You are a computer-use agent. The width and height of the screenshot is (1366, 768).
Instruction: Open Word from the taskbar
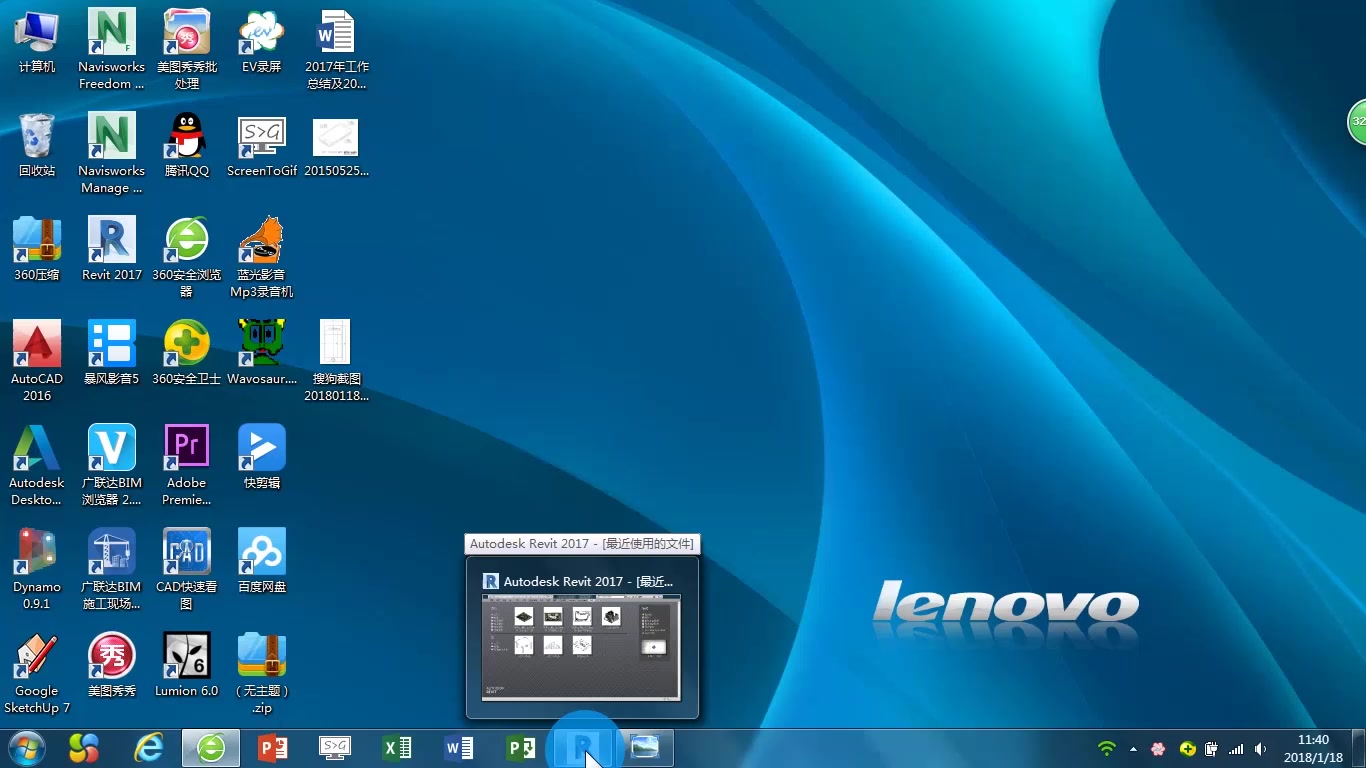[x=459, y=748]
